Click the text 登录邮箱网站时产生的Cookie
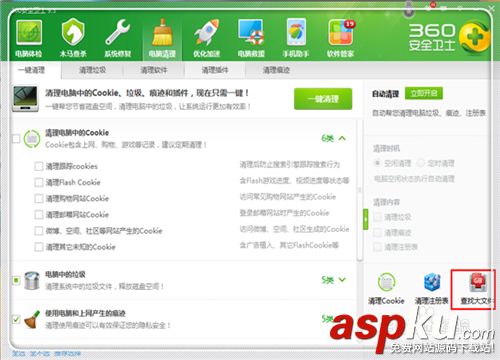 (284, 213)
